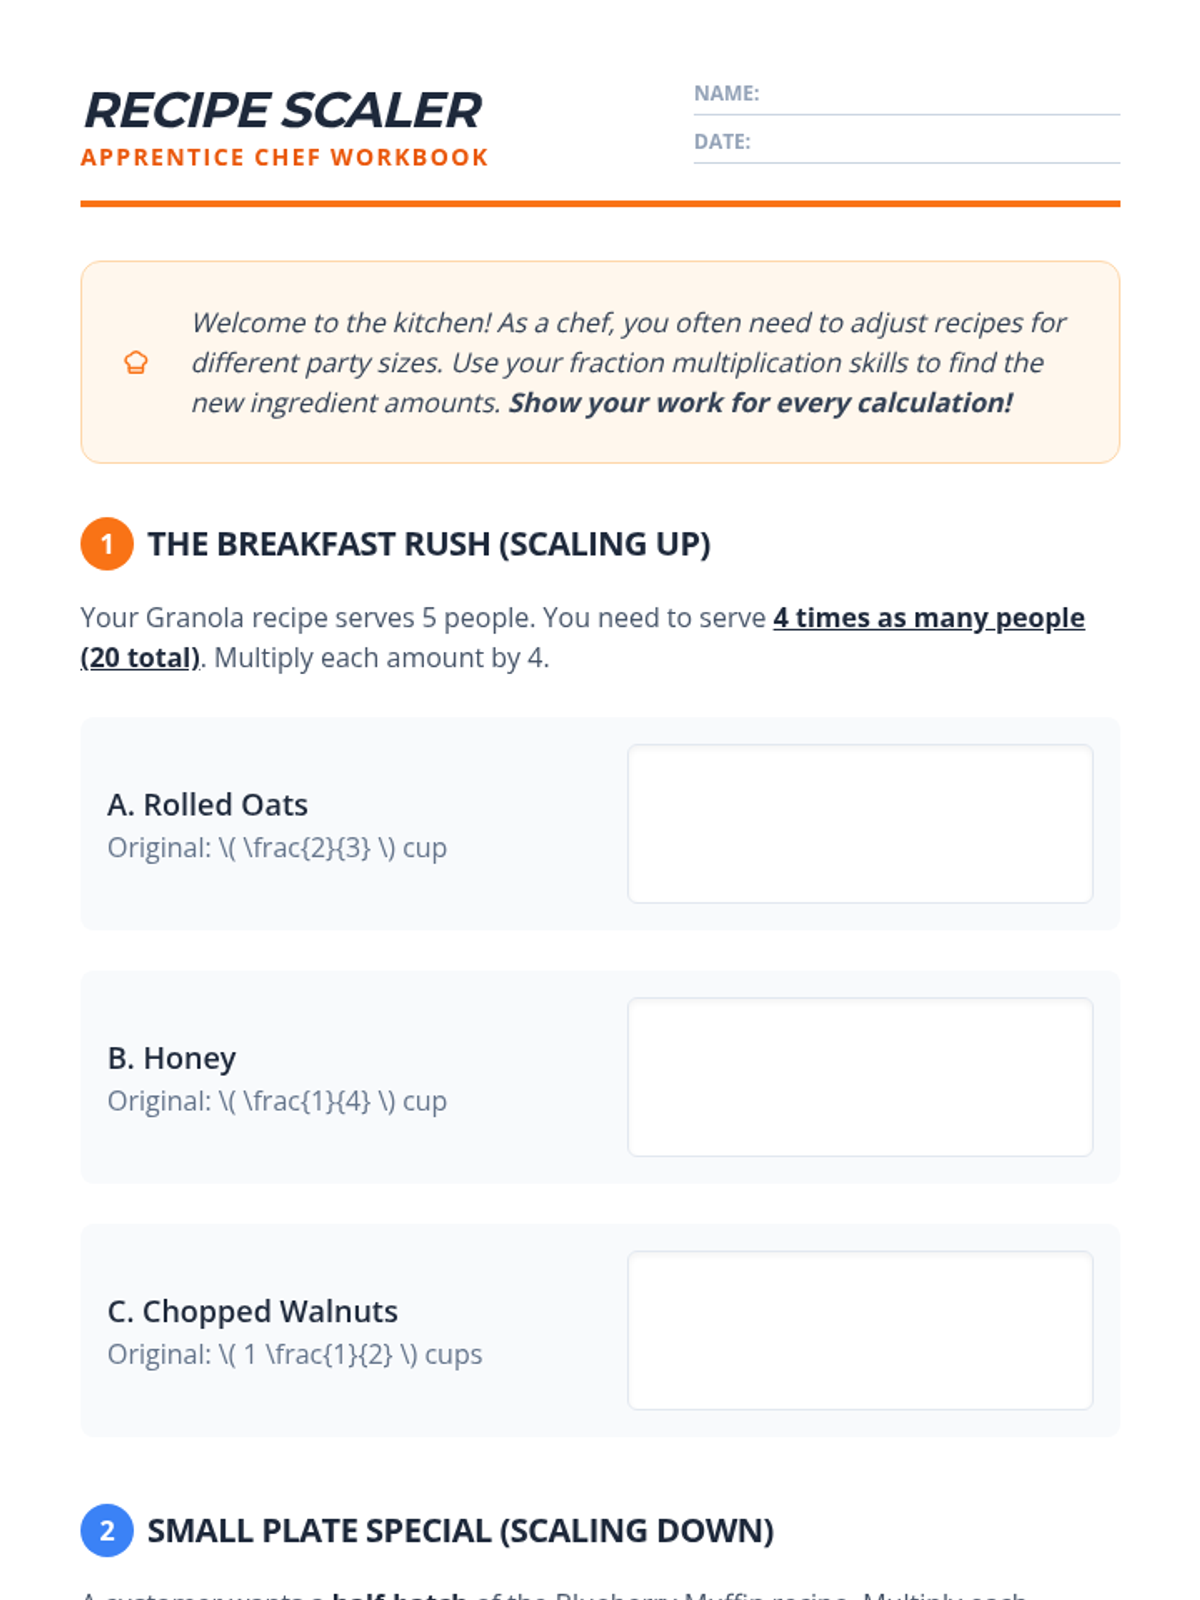
Task: Click the Honey answer box
Action: [860, 1077]
